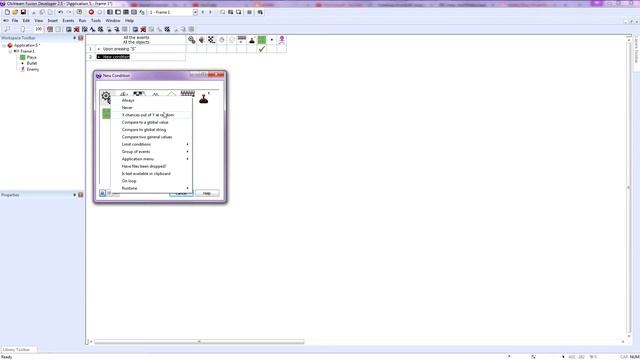Open the frame selector dropdown arrow
The width and height of the screenshot is (640, 360).
tap(195, 12)
